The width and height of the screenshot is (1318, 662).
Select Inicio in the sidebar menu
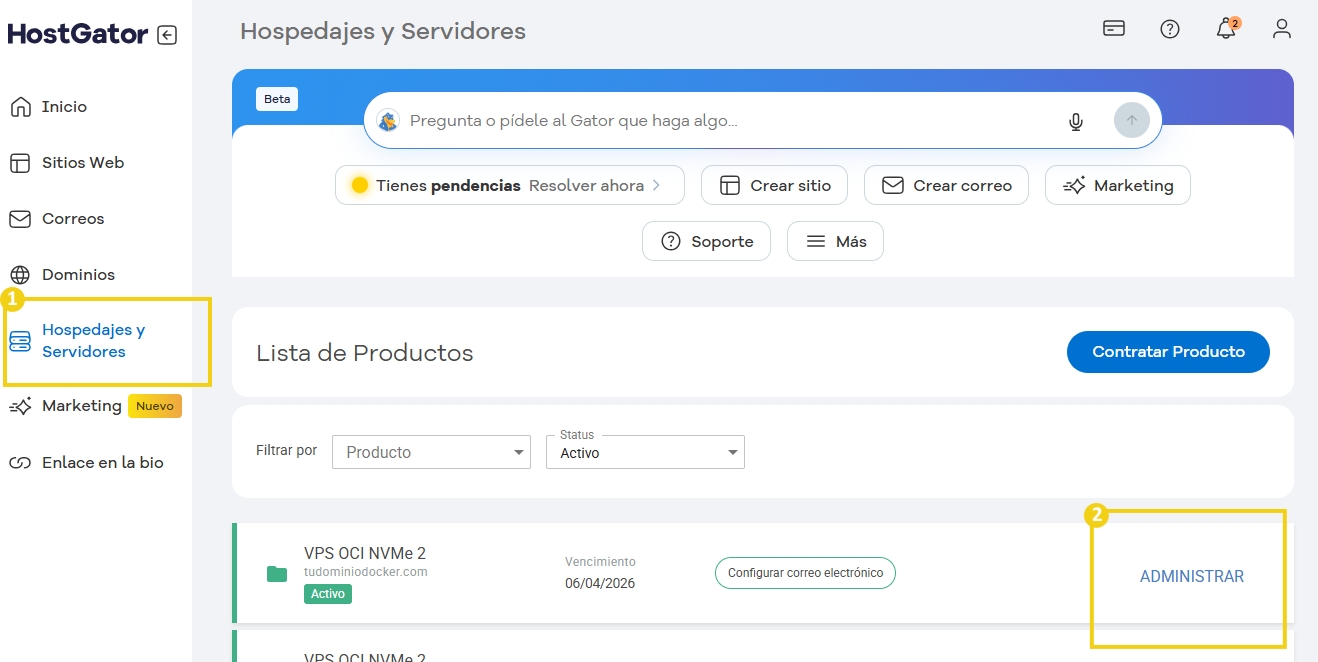pos(19,106)
